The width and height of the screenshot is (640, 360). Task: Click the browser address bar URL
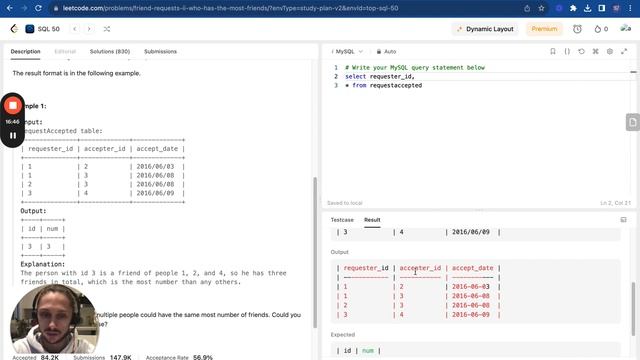coord(231,8)
